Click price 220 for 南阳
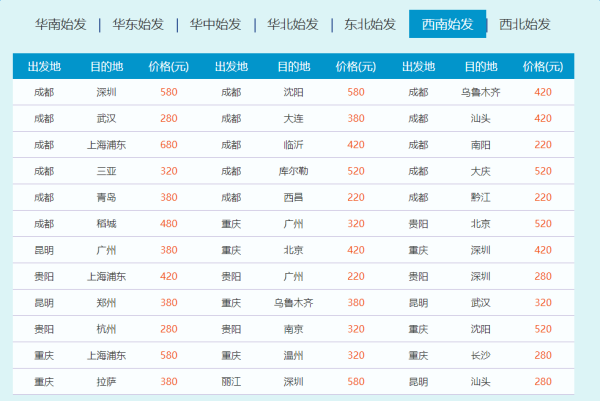 coord(543,145)
